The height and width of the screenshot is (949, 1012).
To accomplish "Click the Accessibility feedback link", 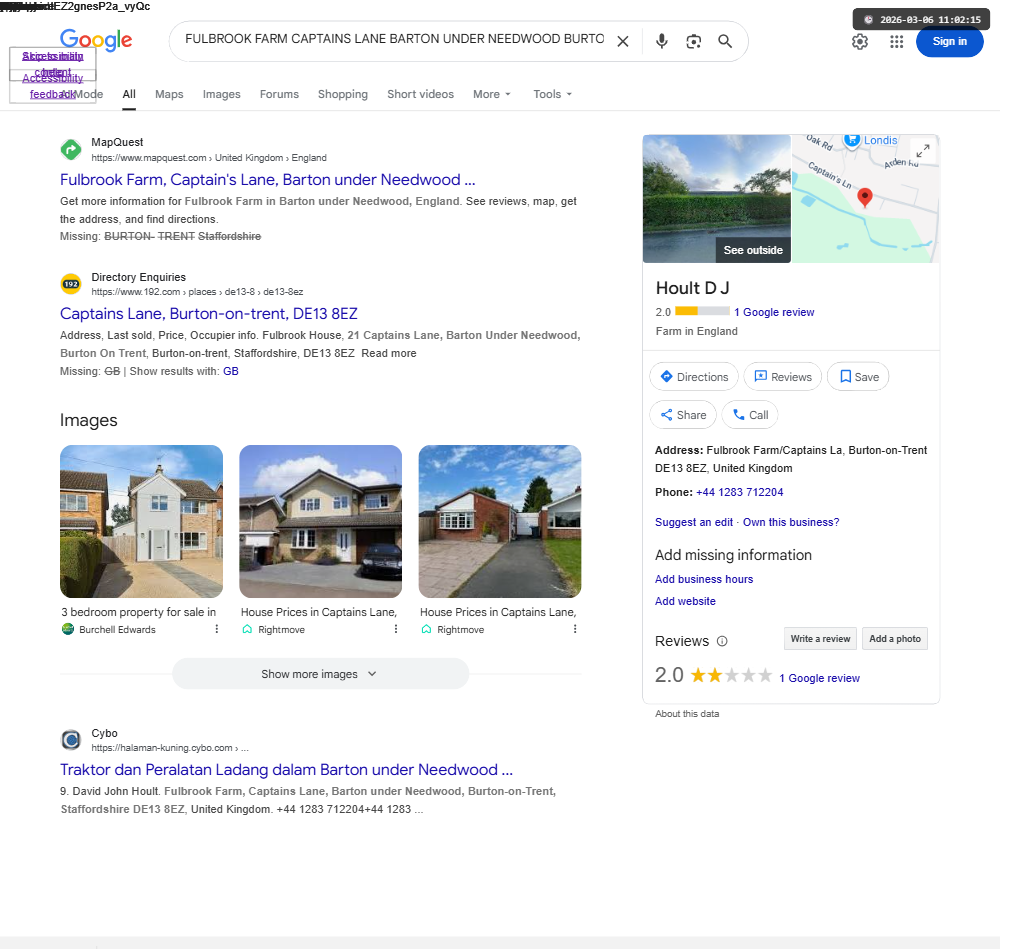I will (52, 85).
